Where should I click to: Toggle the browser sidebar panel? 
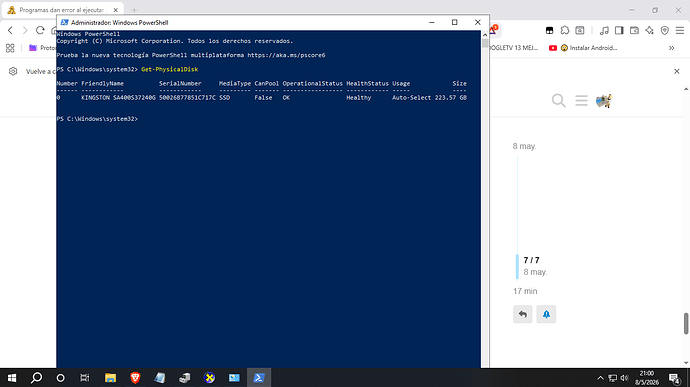(619, 30)
